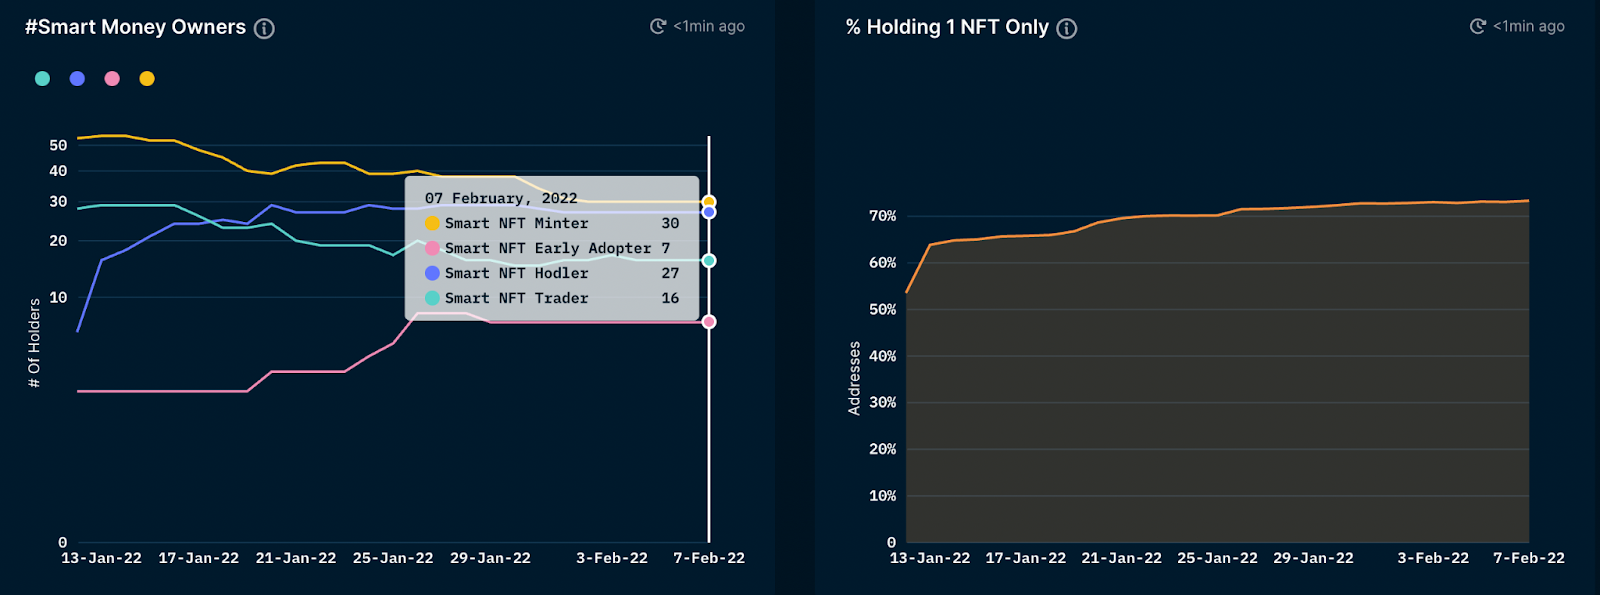This screenshot has width=1600, height=595.
Task: Select the teal Trader data point on hover line
Action: (x=709, y=260)
